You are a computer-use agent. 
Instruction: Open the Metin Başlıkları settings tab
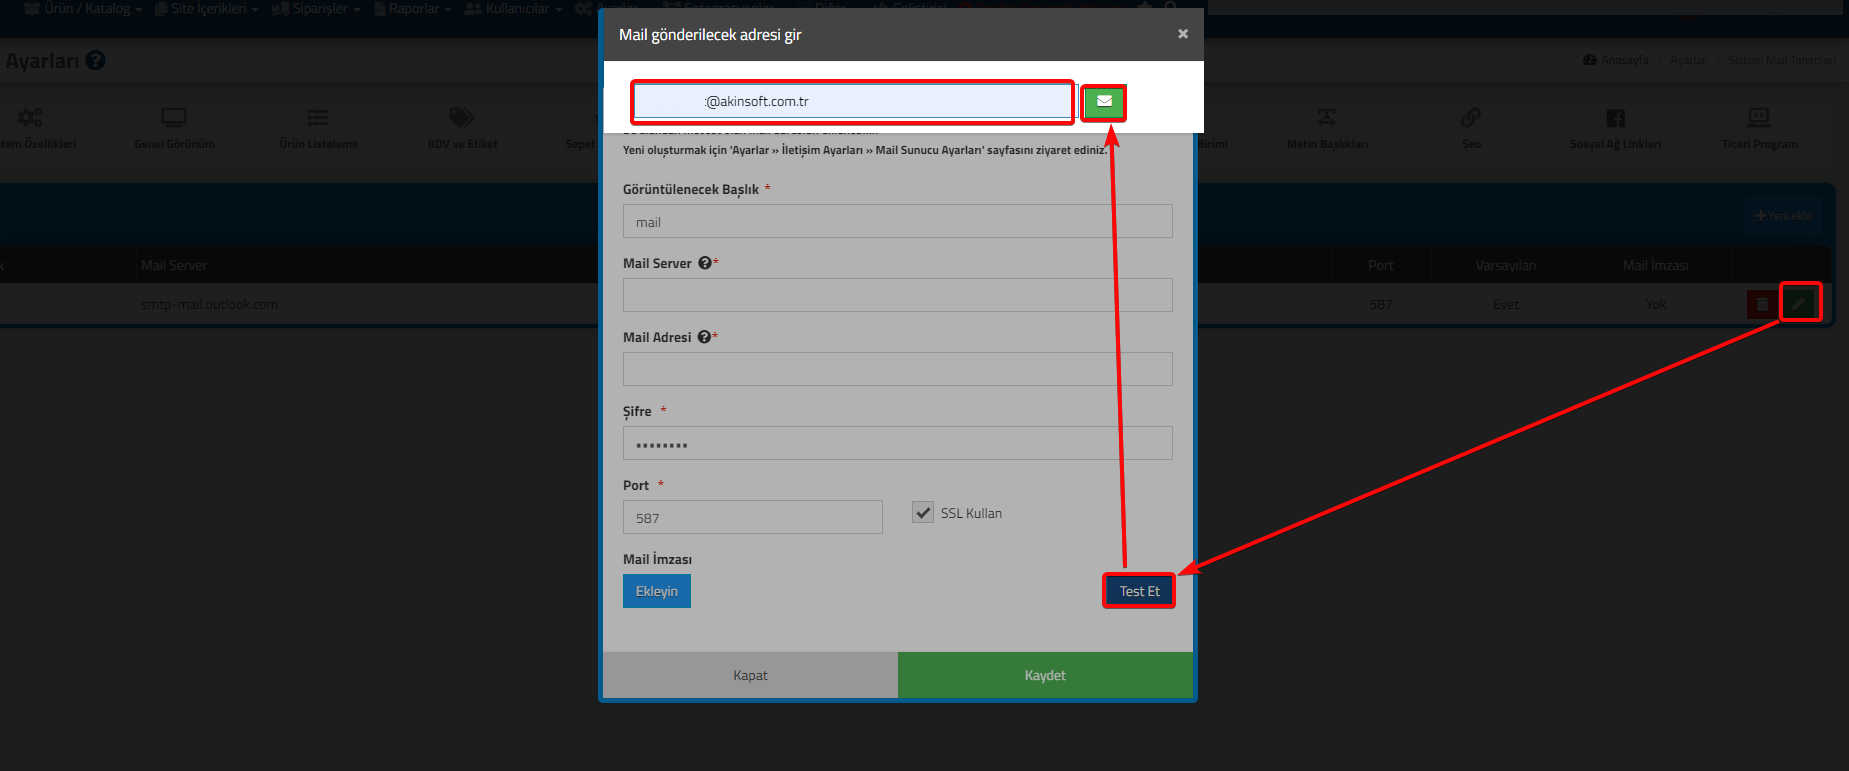(1327, 129)
